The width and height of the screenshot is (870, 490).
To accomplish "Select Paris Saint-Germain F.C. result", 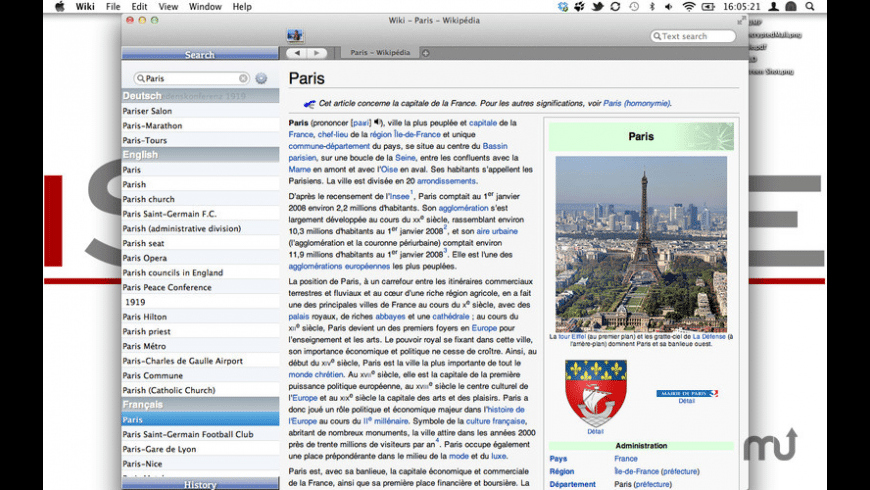I will pyautogui.click(x=200, y=214).
